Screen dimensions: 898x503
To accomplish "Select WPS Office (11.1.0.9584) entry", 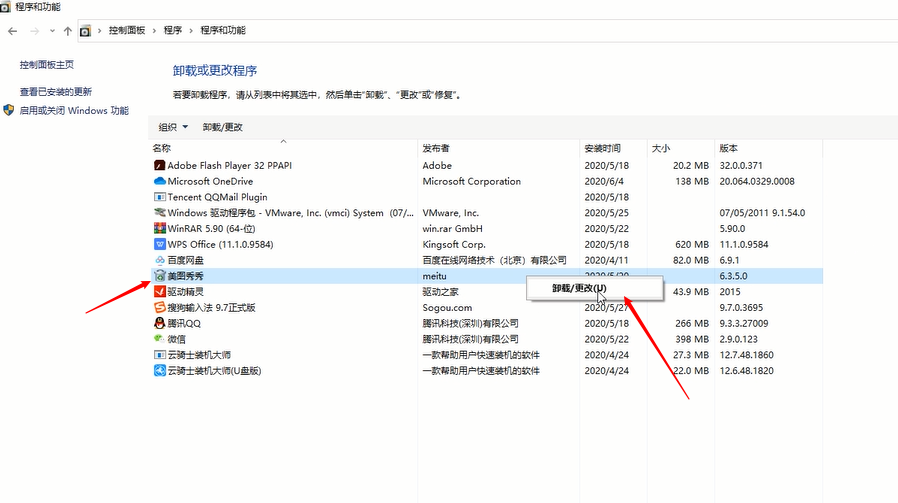I will (x=220, y=245).
